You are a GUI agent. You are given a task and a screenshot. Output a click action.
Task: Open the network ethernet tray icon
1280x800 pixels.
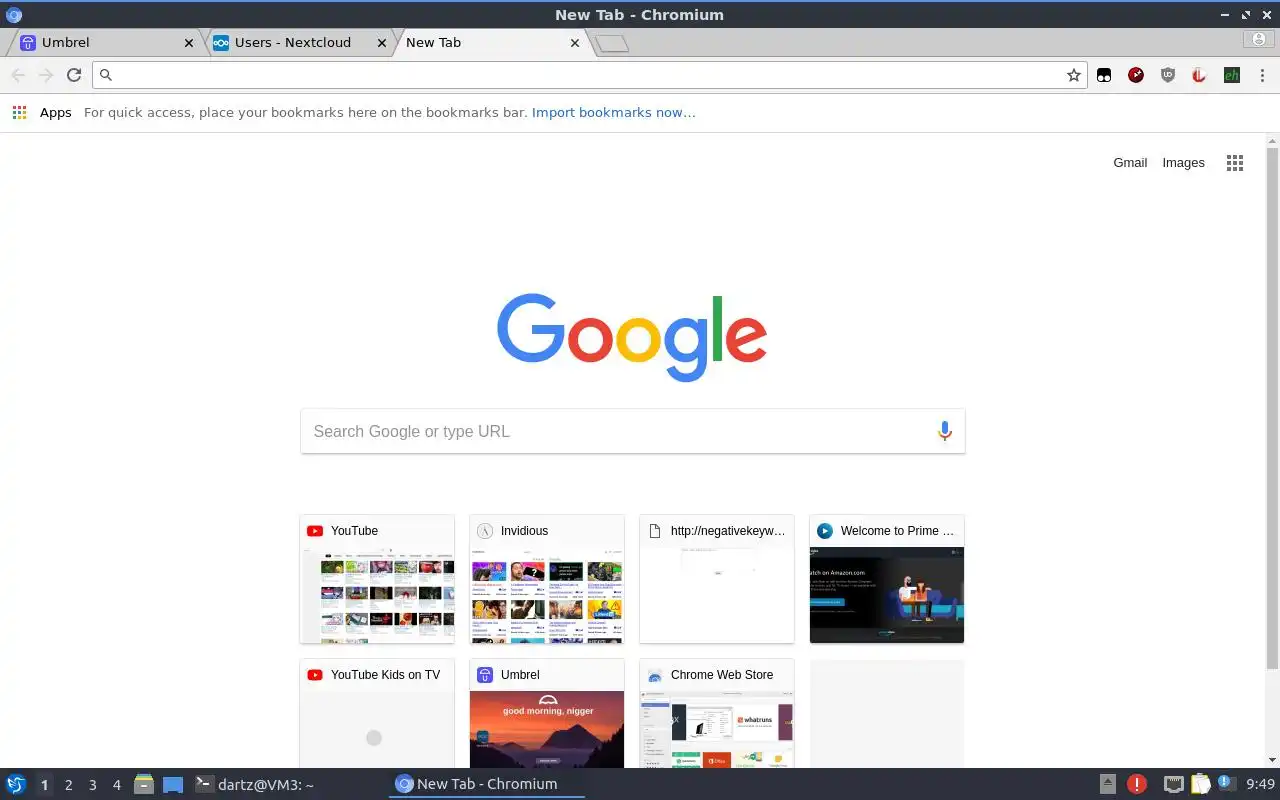[x=1174, y=784]
